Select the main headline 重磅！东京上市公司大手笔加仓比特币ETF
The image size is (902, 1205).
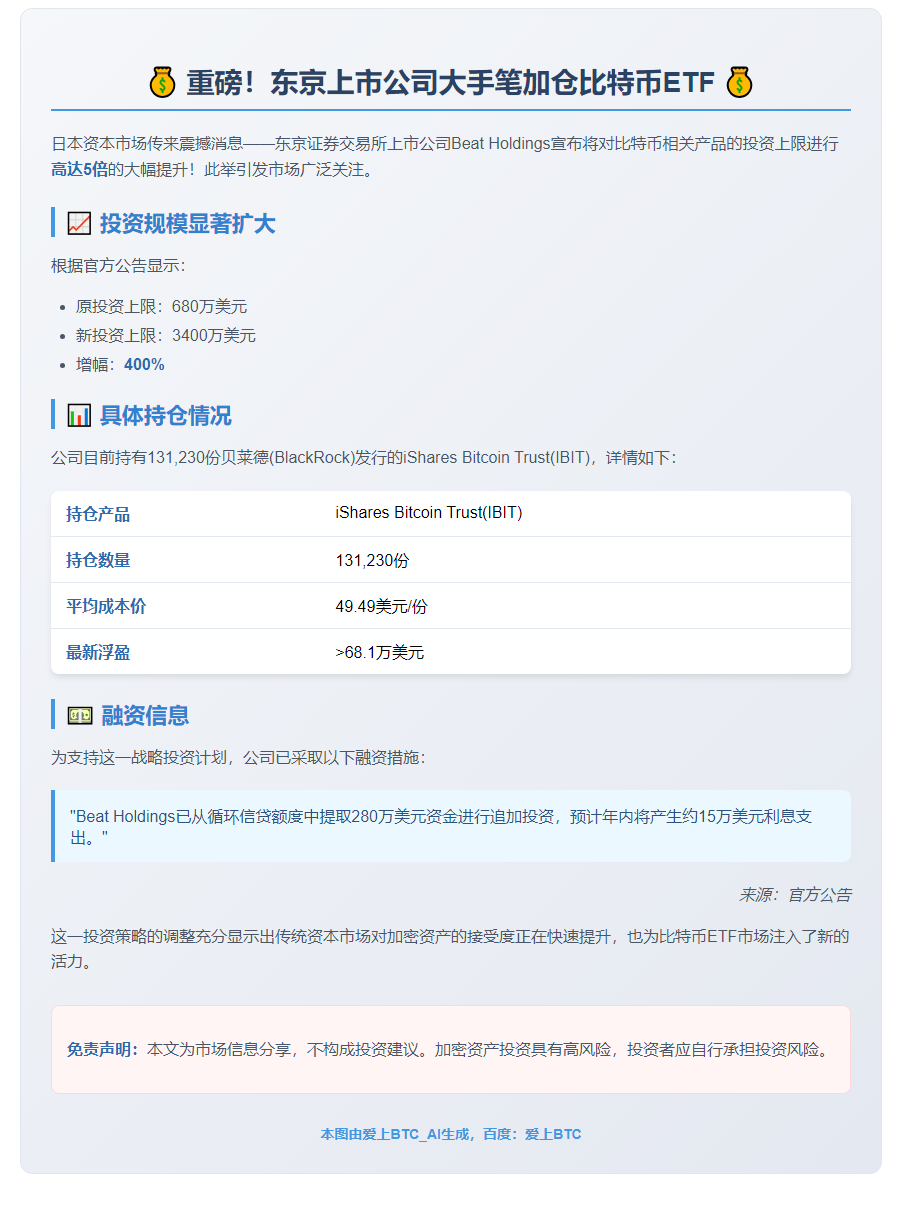(450, 83)
